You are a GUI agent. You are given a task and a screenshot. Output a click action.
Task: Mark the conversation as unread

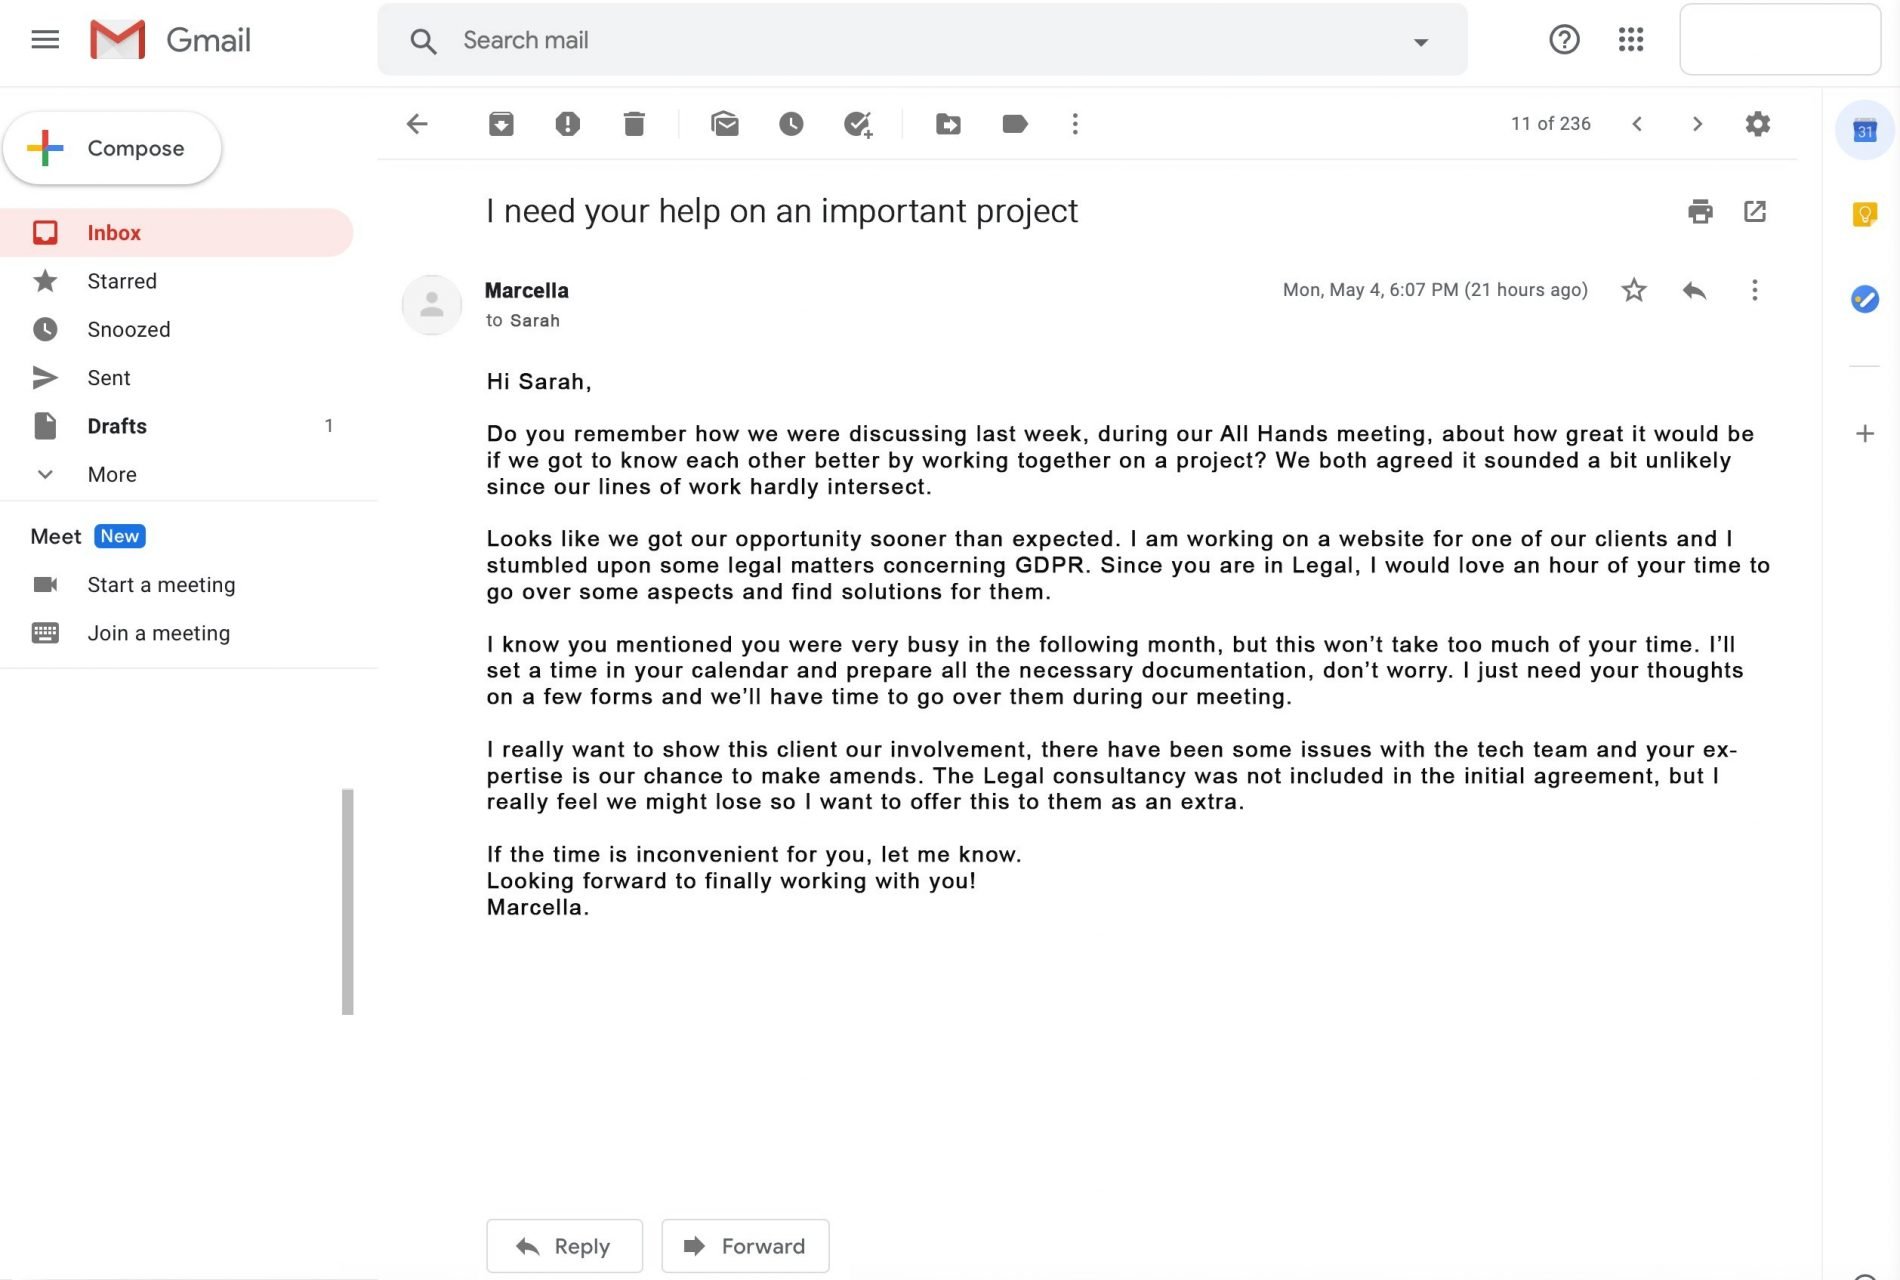(x=725, y=123)
